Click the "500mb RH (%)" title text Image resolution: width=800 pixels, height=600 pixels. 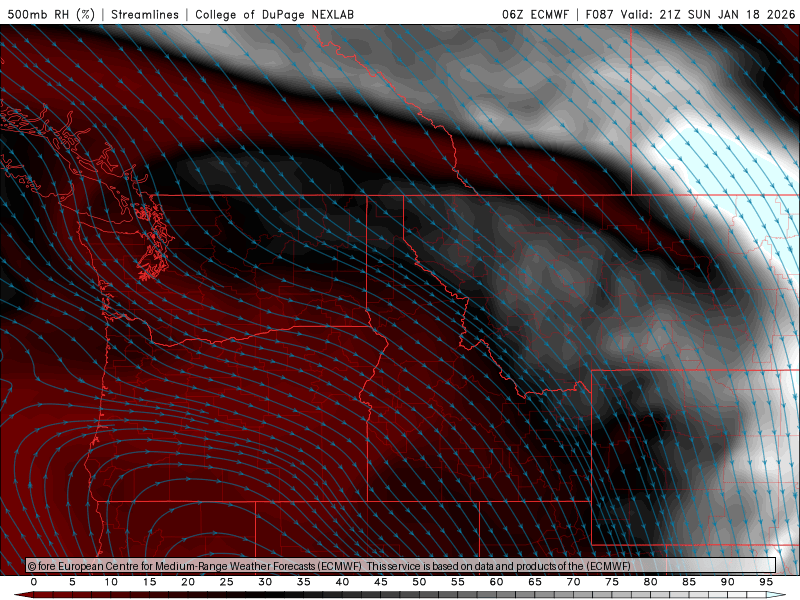[51, 14]
